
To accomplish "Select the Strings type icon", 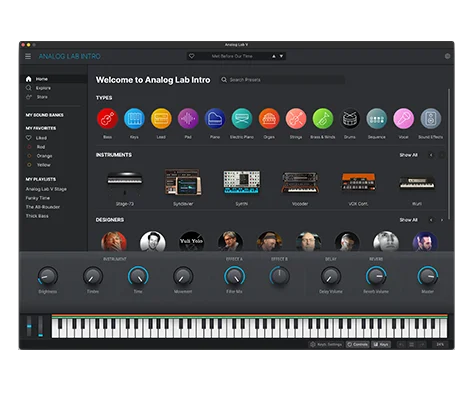I will pyautogui.click(x=296, y=118).
